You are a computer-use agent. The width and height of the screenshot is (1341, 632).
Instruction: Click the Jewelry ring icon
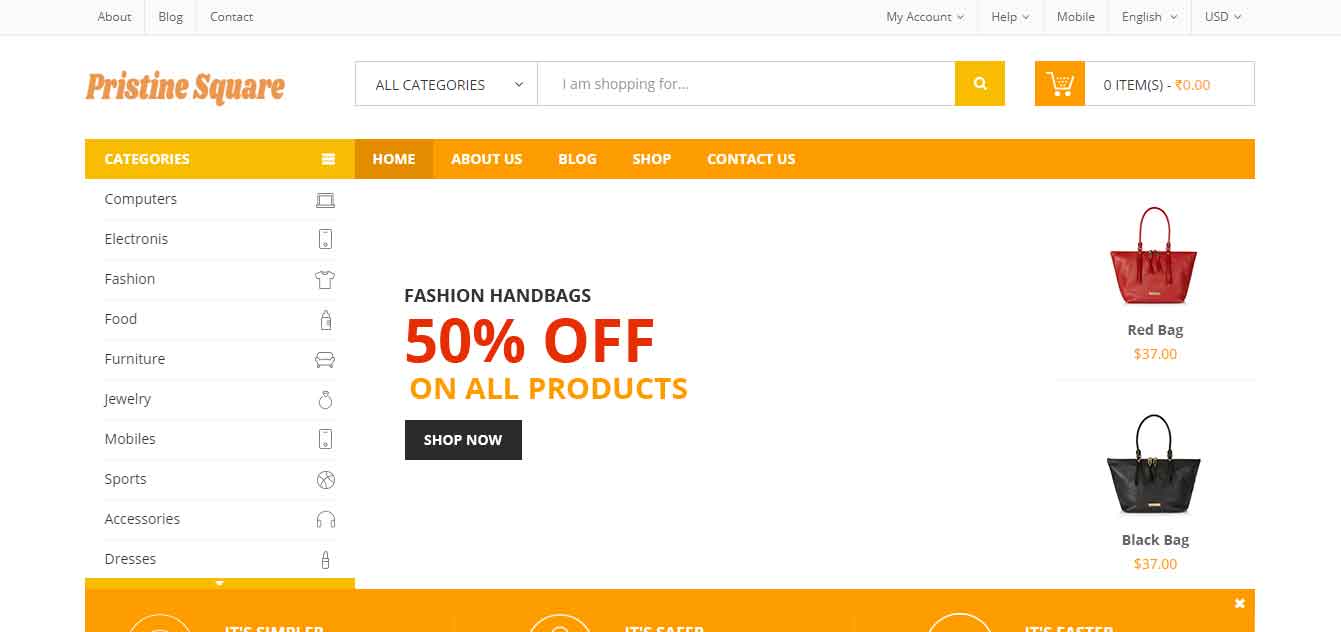(325, 400)
